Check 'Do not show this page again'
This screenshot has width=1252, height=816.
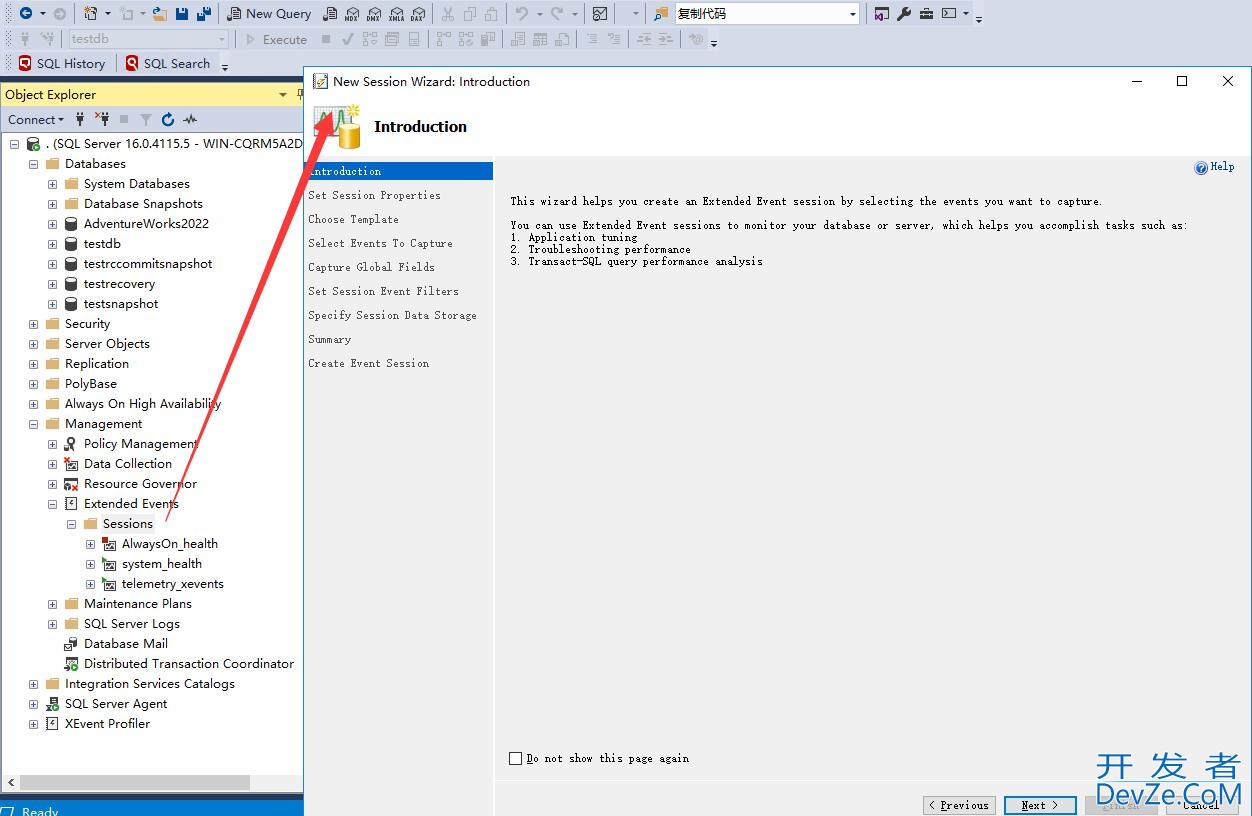[x=516, y=759]
